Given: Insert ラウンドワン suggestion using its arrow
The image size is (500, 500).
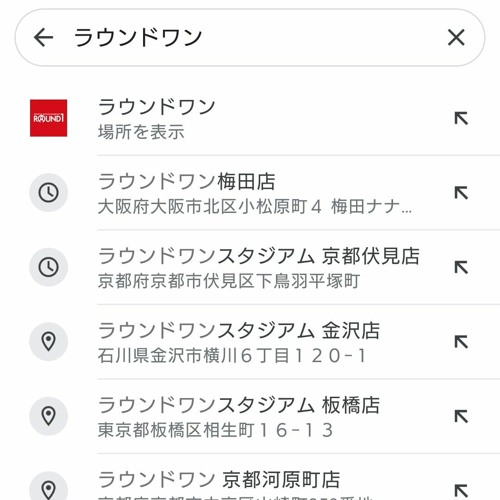Looking at the screenshot, I should [x=461, y=119].
